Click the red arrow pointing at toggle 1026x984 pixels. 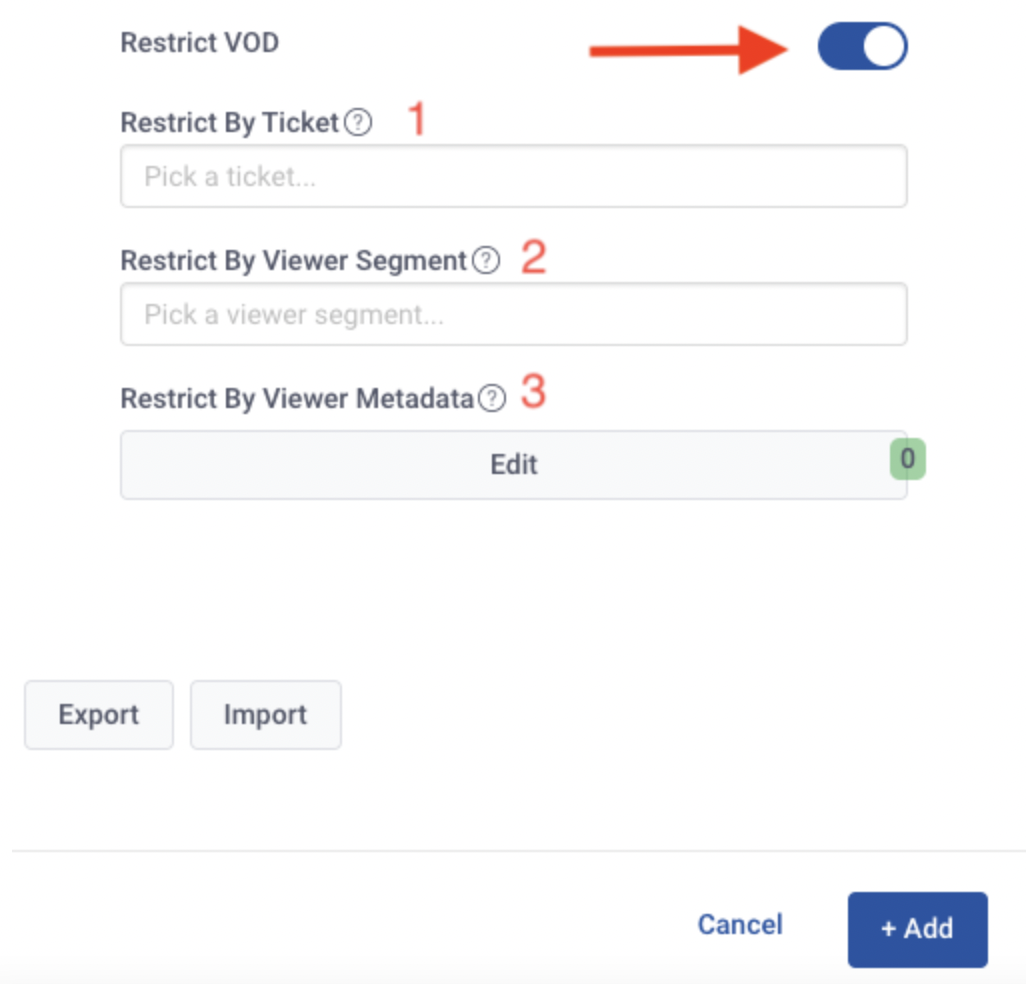tap(688, 50)
